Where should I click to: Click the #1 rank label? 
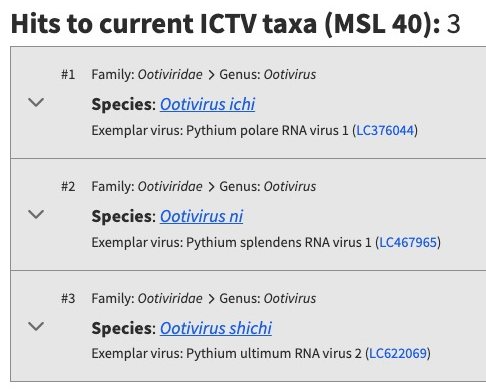[x=68, y=74]
